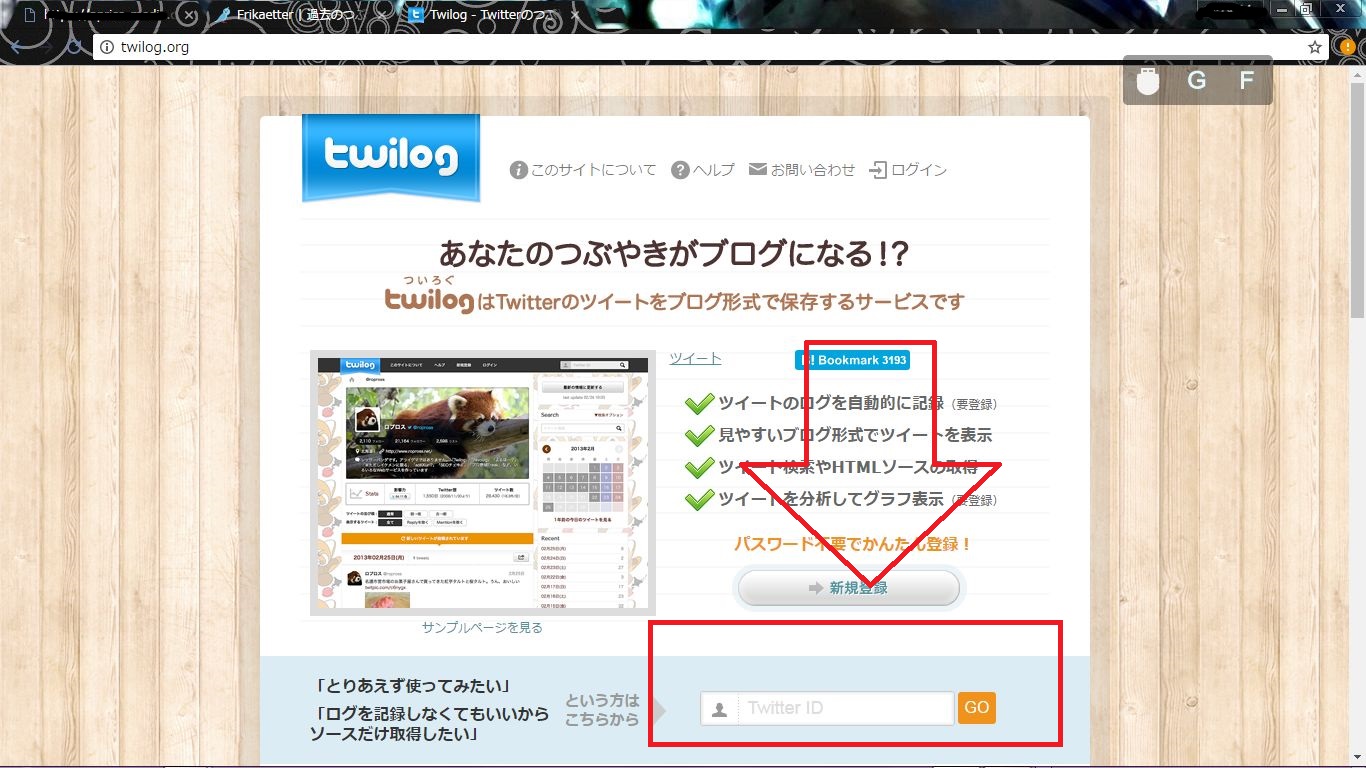The height and width of the screenshot is (768, 1366).
Task: Bookmark this page with the star icon
Action: point(1315,47)
